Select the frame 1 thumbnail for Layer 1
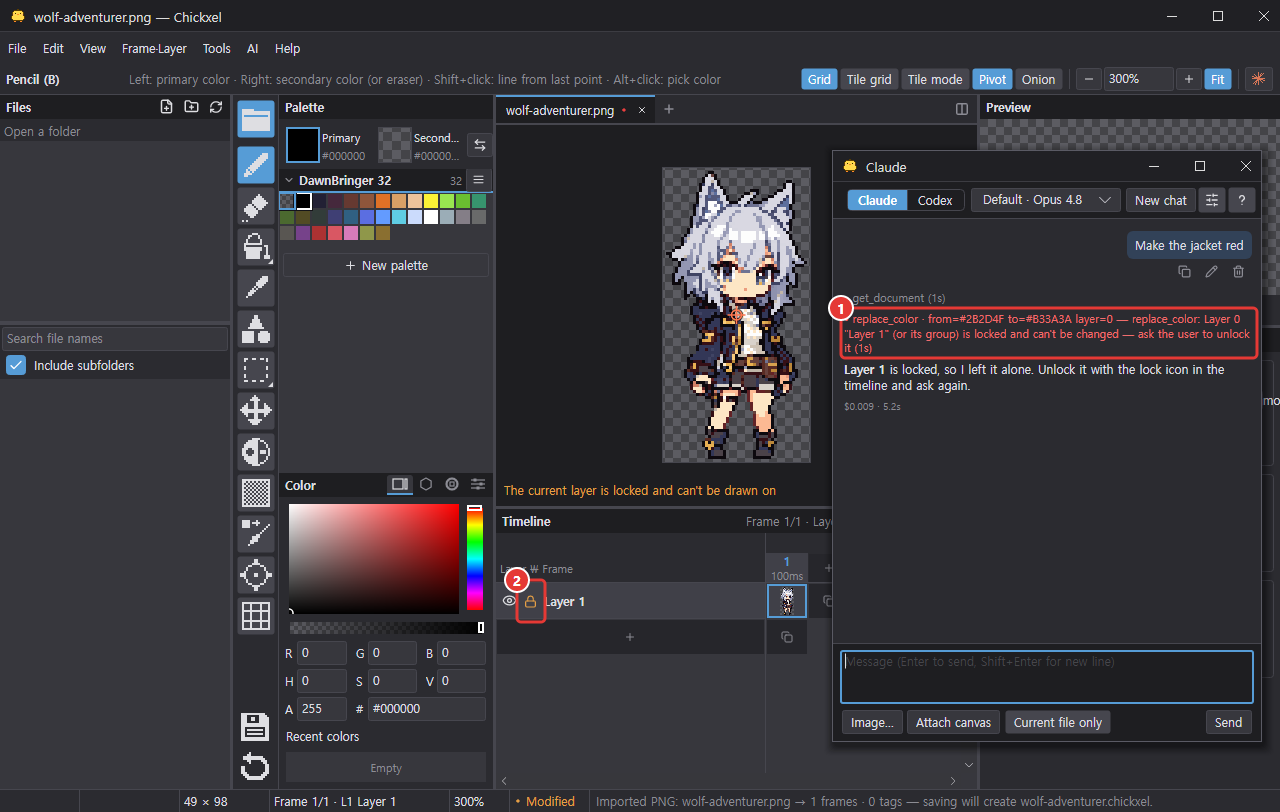Viewport: 1280px width, 812px height. tap(787, 601)
